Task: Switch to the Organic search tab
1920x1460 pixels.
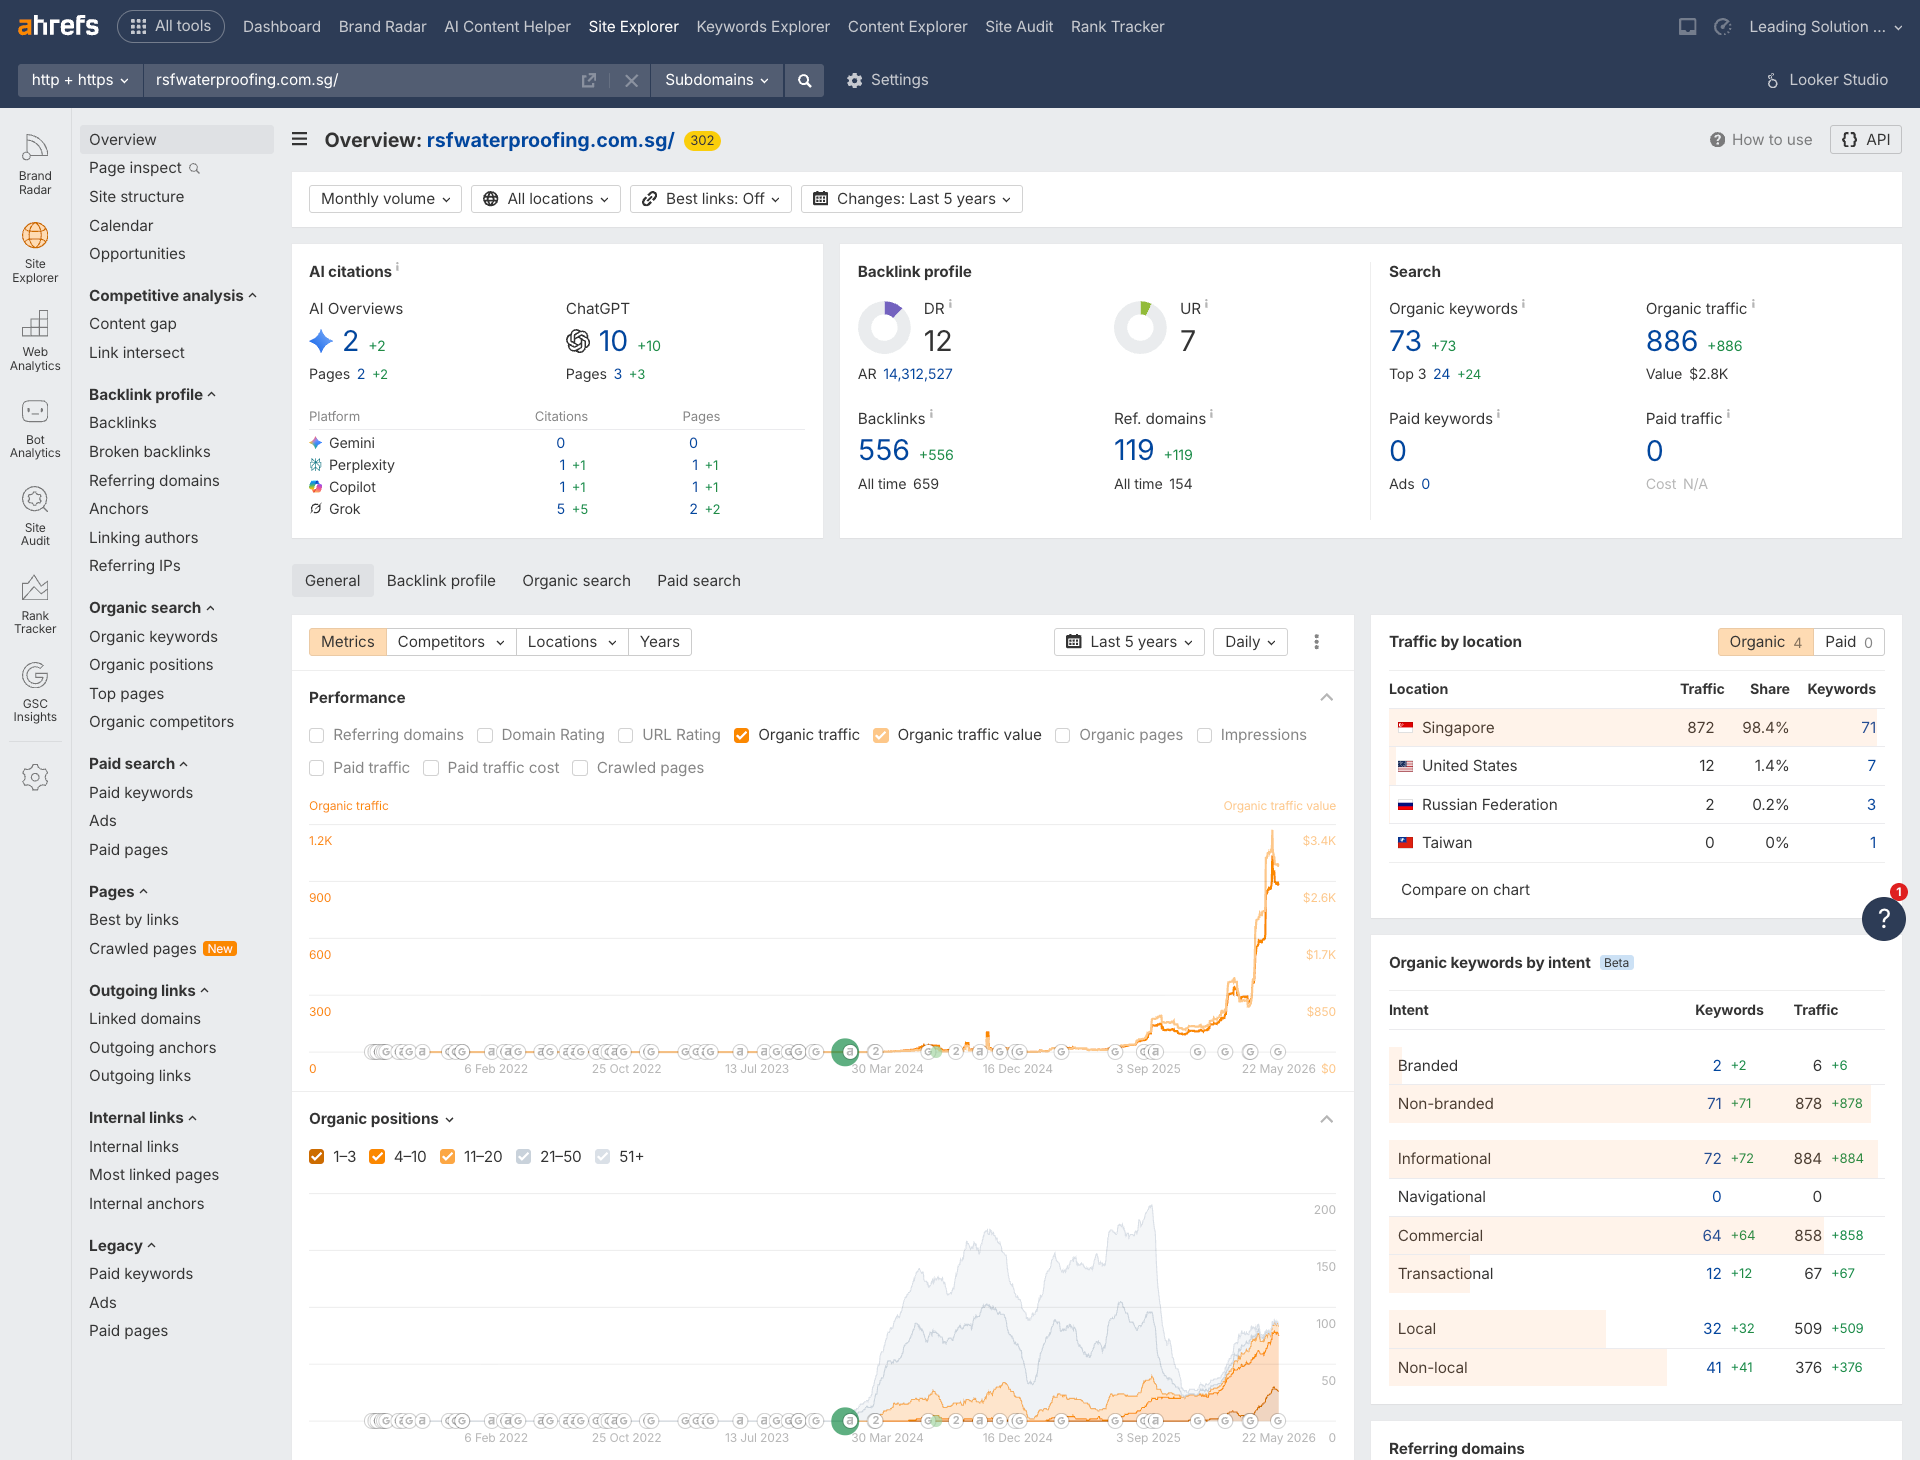Action: click(576, 581)
